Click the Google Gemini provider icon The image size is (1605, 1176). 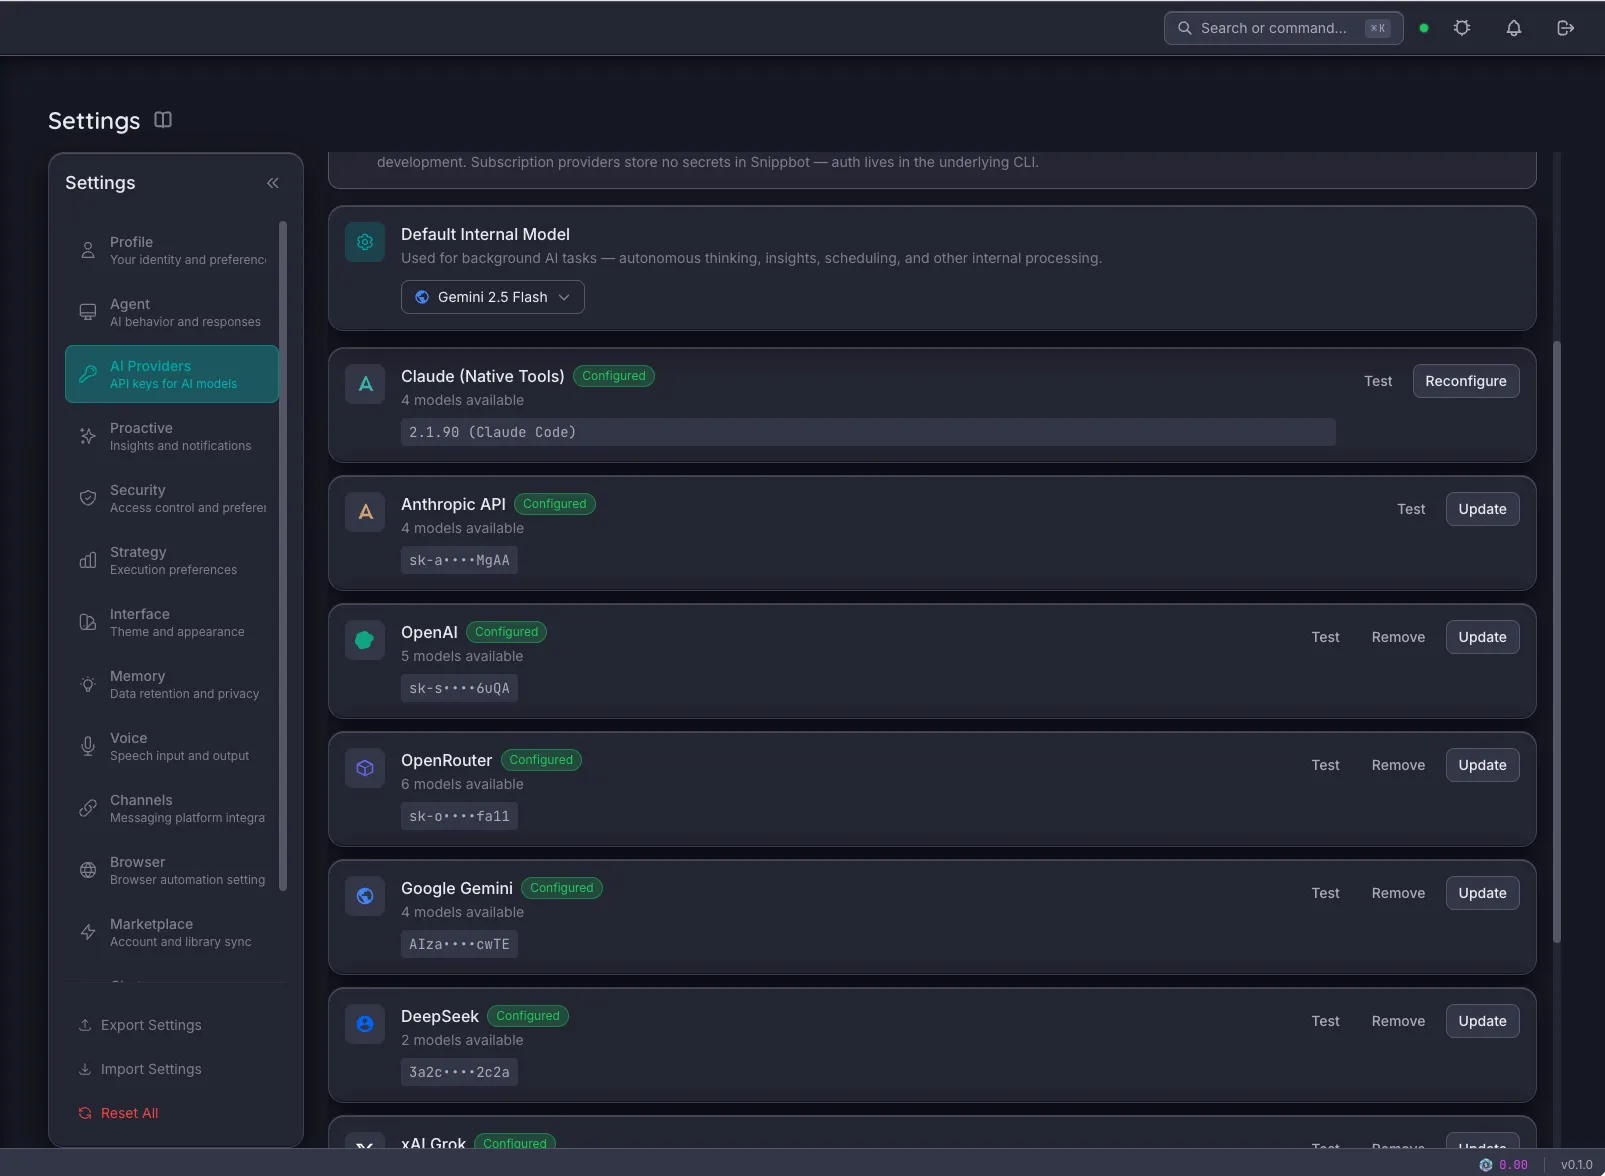(365, 896)
